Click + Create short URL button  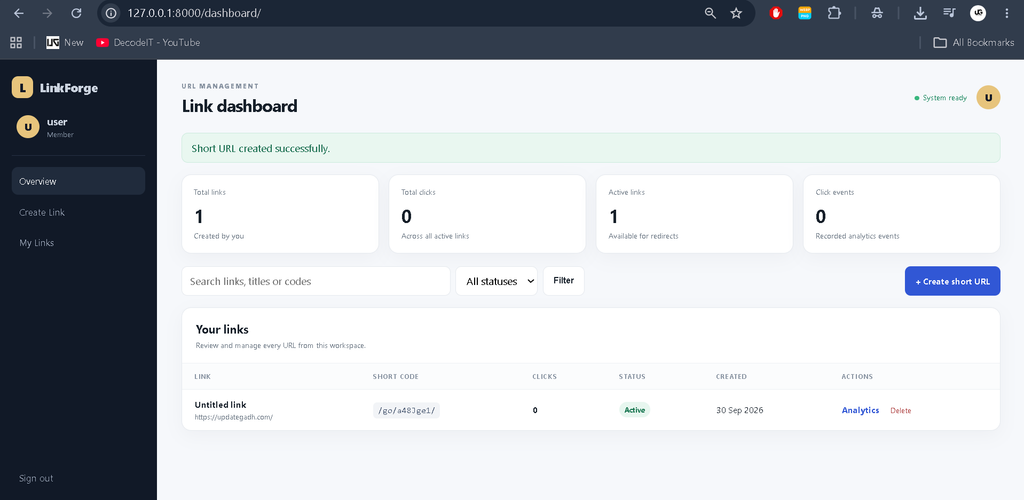click(x=952, y=281)
